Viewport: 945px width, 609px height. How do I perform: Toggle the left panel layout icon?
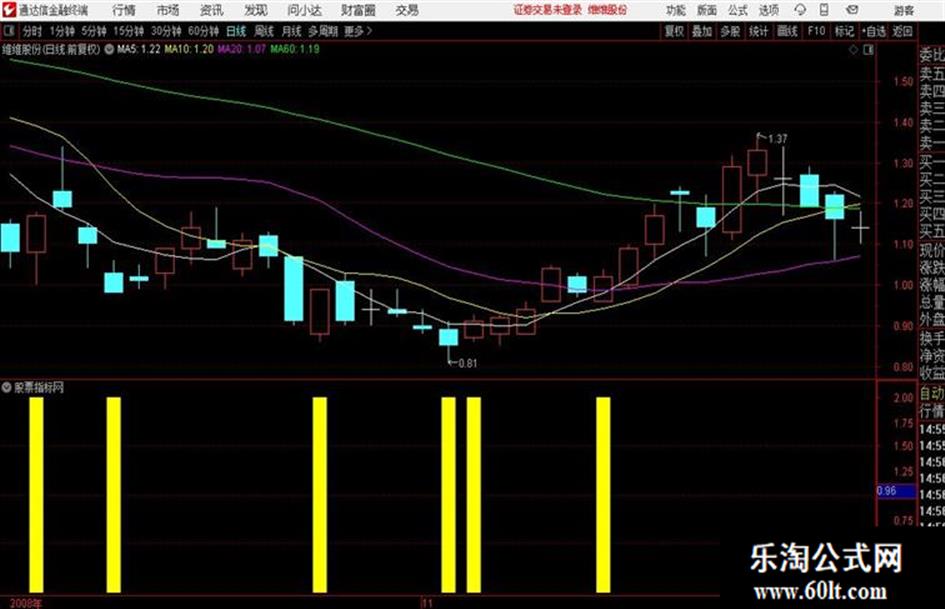point(8,30)
